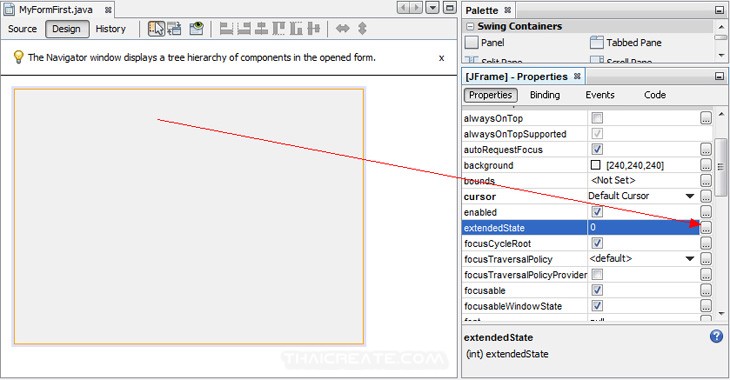Screen dimensions: 730x380
Task: Activate the Connection Mode toolbar icon
Action: click(x=175, y=29)
